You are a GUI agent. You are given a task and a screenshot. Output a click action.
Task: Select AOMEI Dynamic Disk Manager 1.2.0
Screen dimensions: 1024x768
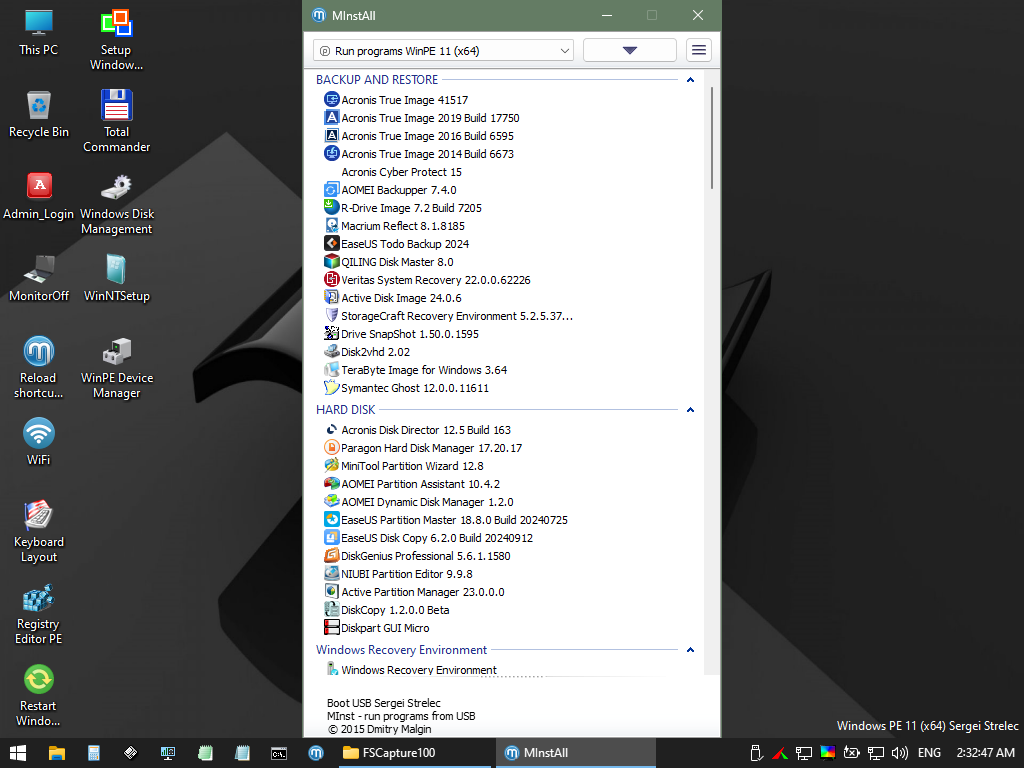click(419, 502)
